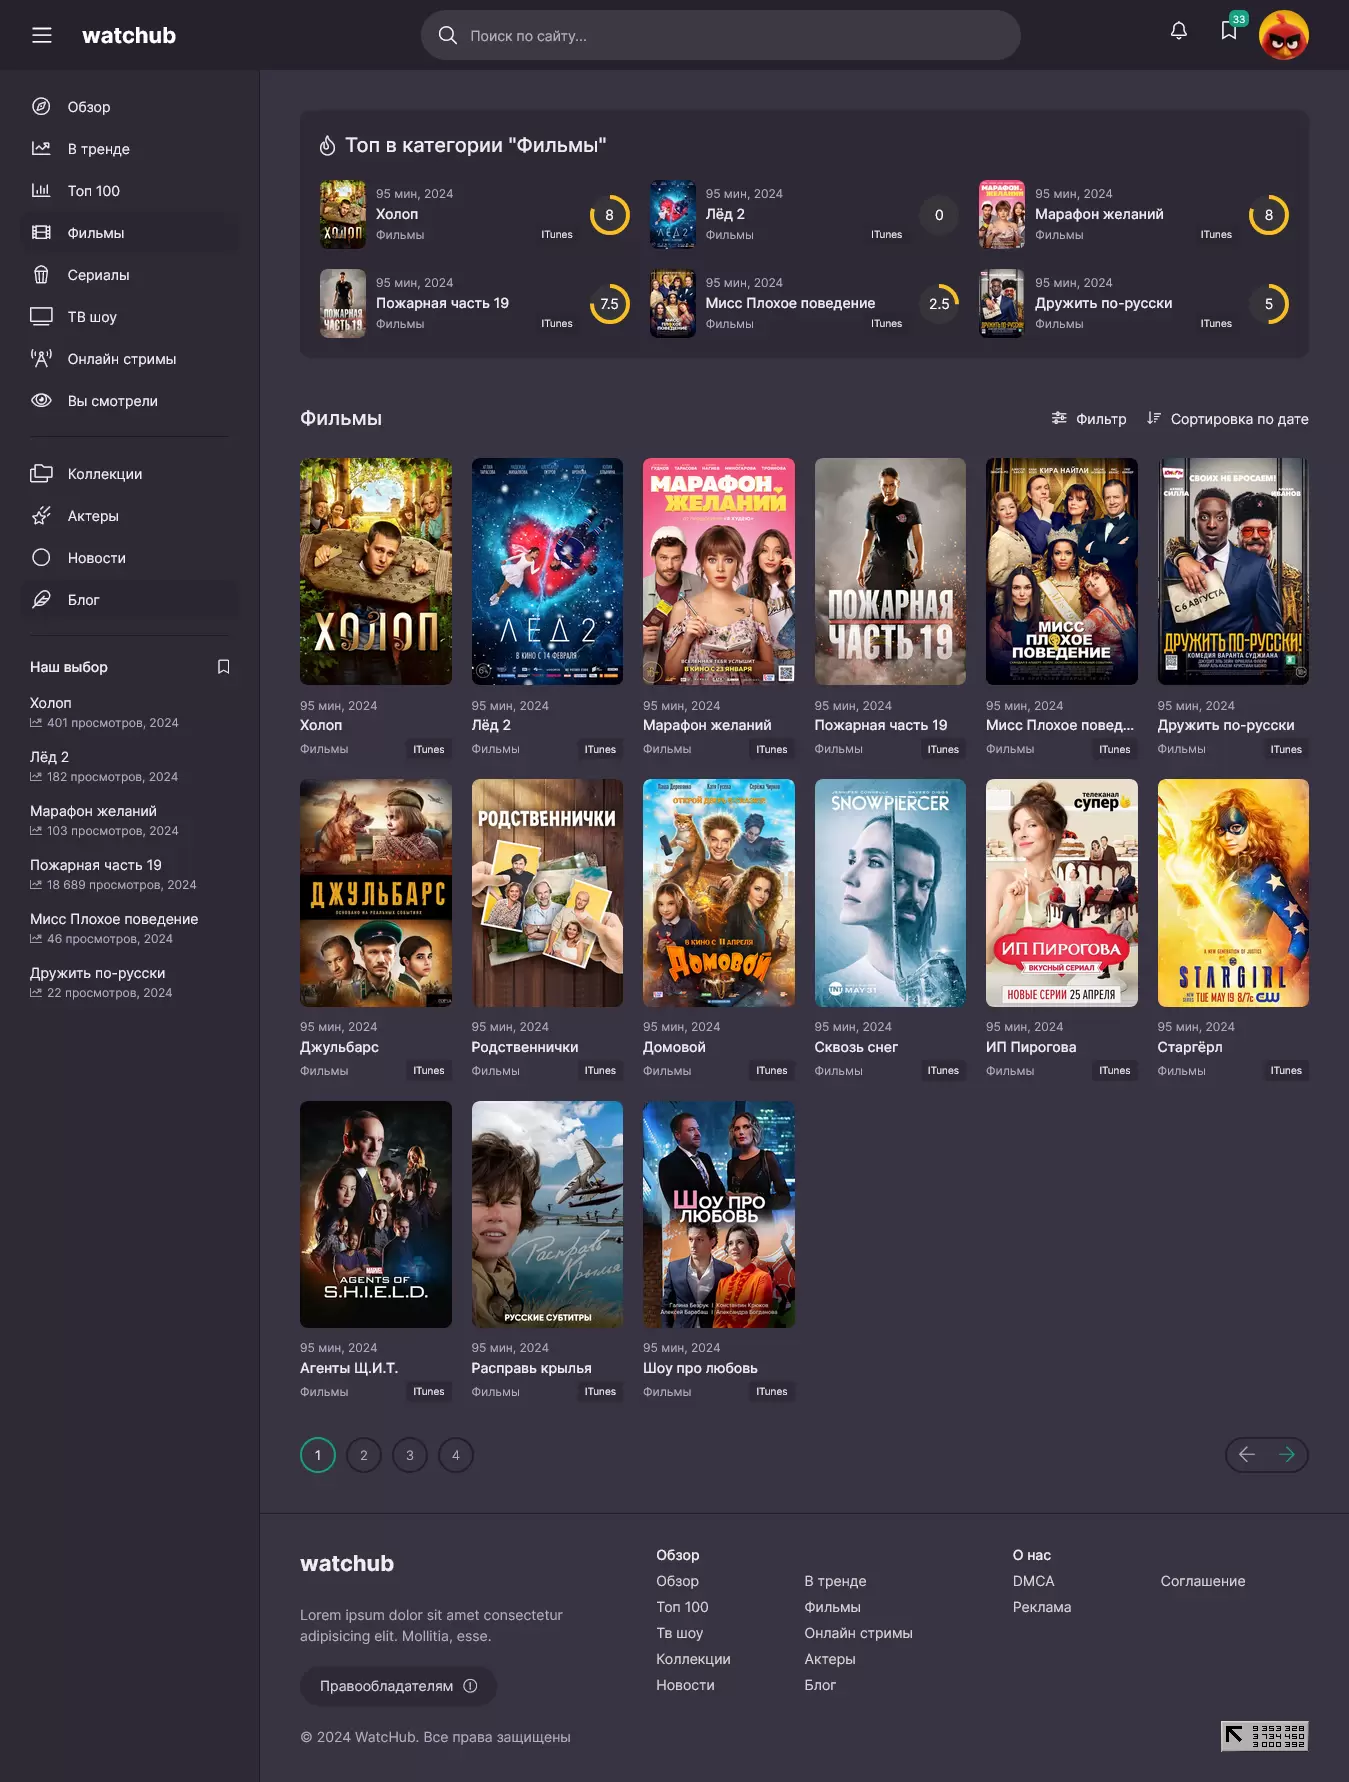Click the Фильмы film strip icon
The image size is (1349, 1782).
[41, 233]
